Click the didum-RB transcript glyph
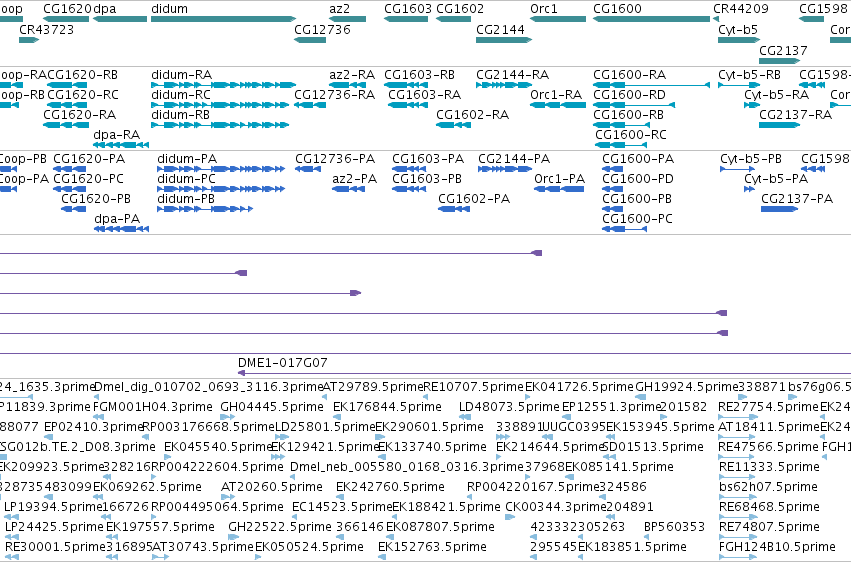Screen dimensions: 851x562 coord(220,125)
